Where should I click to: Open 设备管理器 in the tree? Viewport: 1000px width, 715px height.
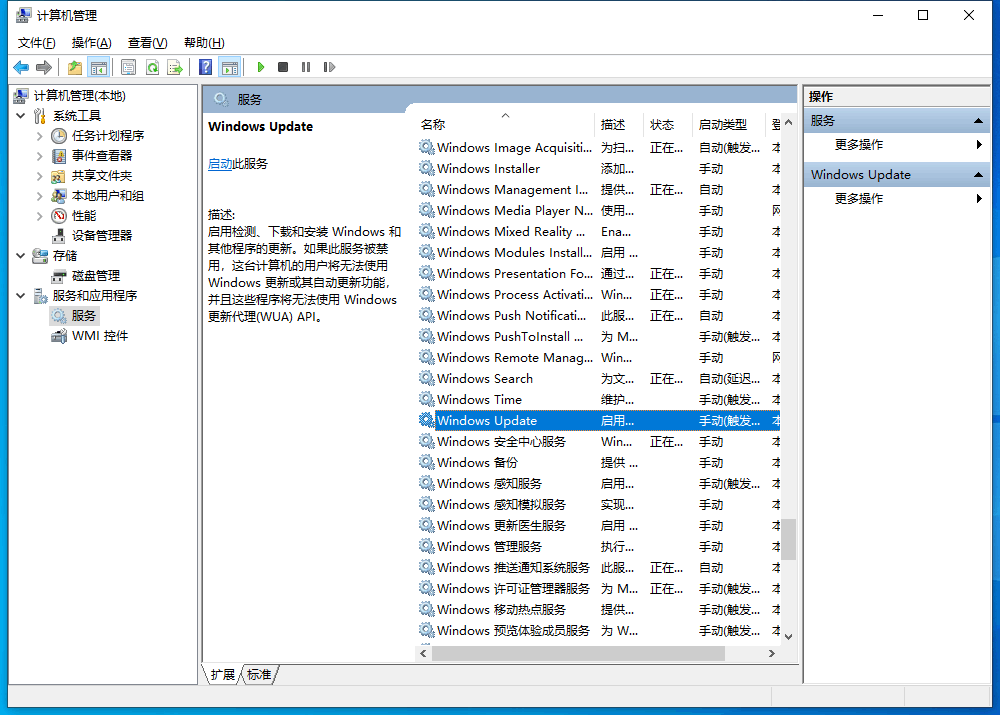coord(102,235)
